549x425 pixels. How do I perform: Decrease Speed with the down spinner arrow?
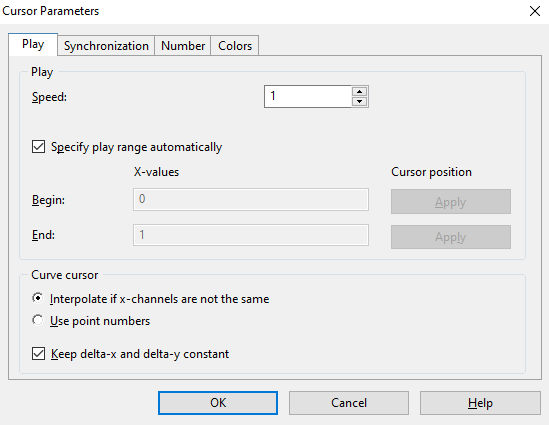pyautogui.click(x=359, y=102)
